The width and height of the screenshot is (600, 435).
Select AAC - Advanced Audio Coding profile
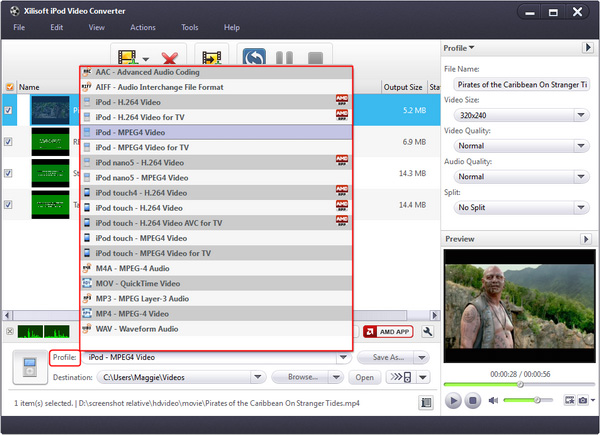pyautogui.click(x=216, y=72)
